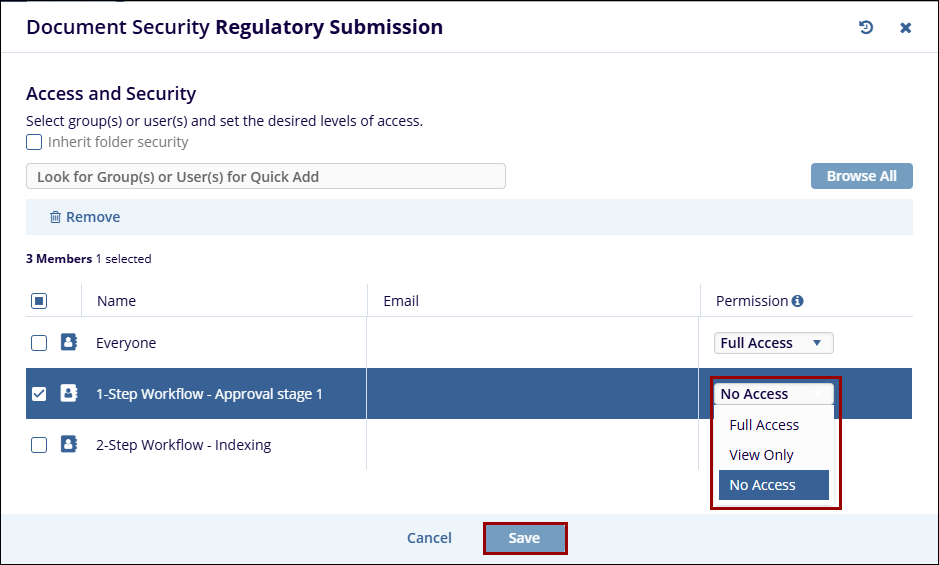
Task: Click the Cancel link
Action: click(429, 538)
